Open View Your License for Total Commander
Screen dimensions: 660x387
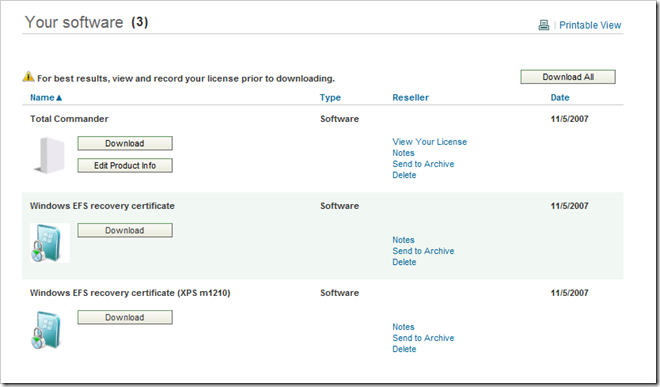point(429,142)
